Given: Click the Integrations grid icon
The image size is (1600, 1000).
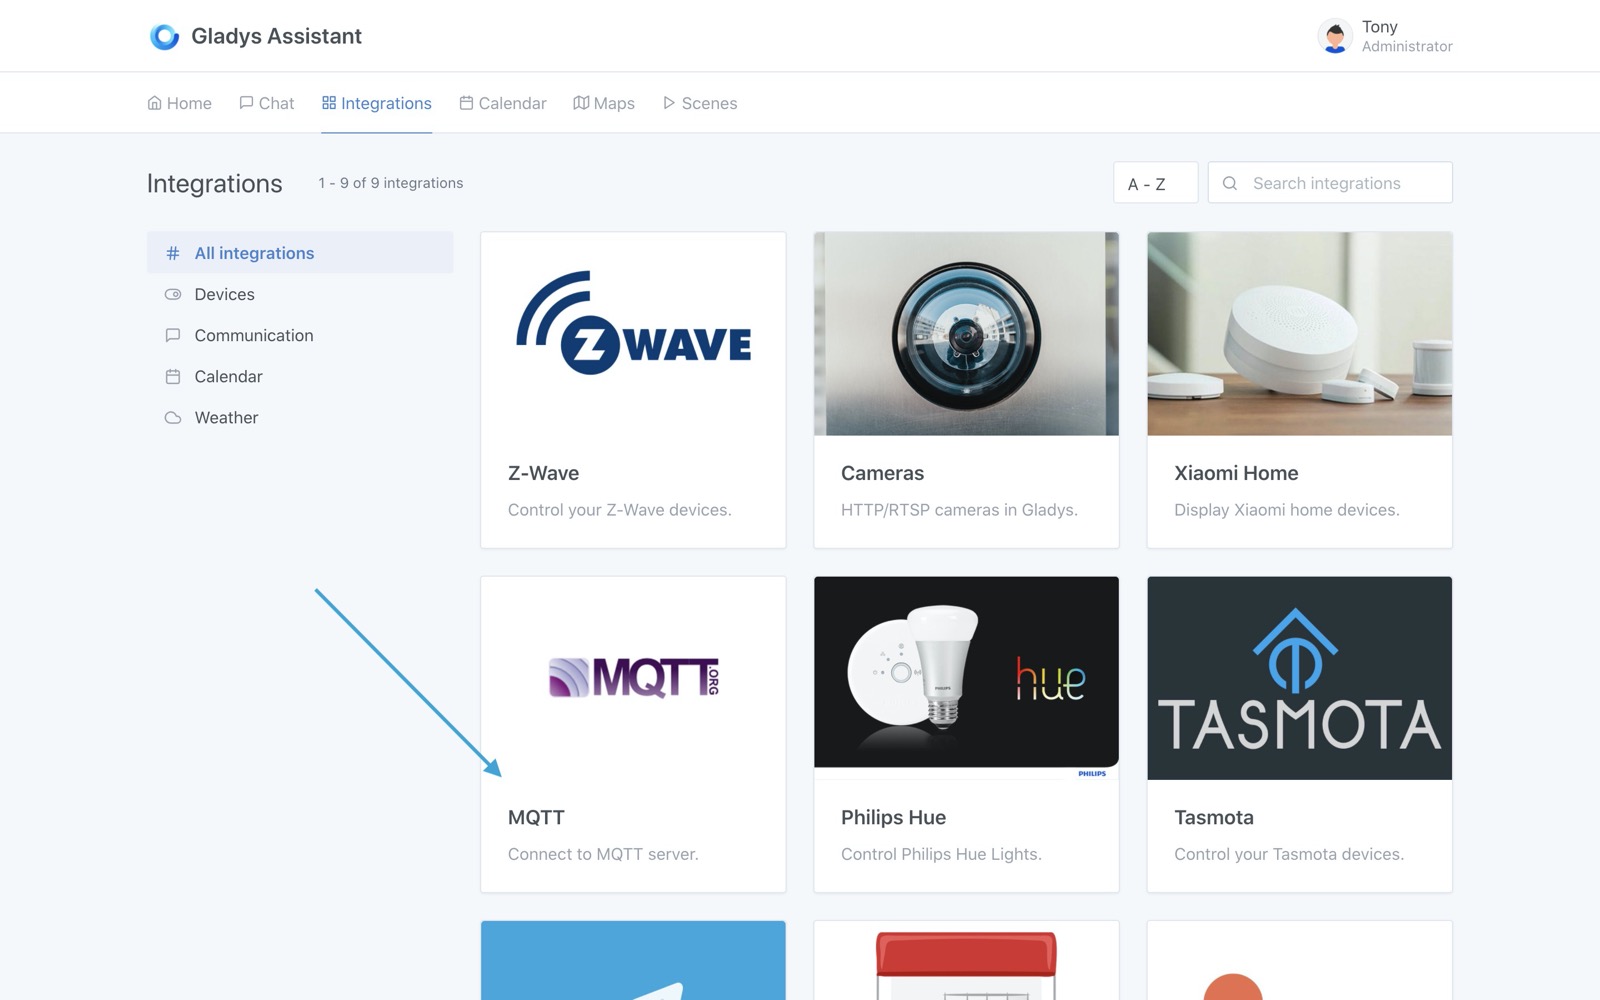Looking at the screenshot, I should coord(327,102).
